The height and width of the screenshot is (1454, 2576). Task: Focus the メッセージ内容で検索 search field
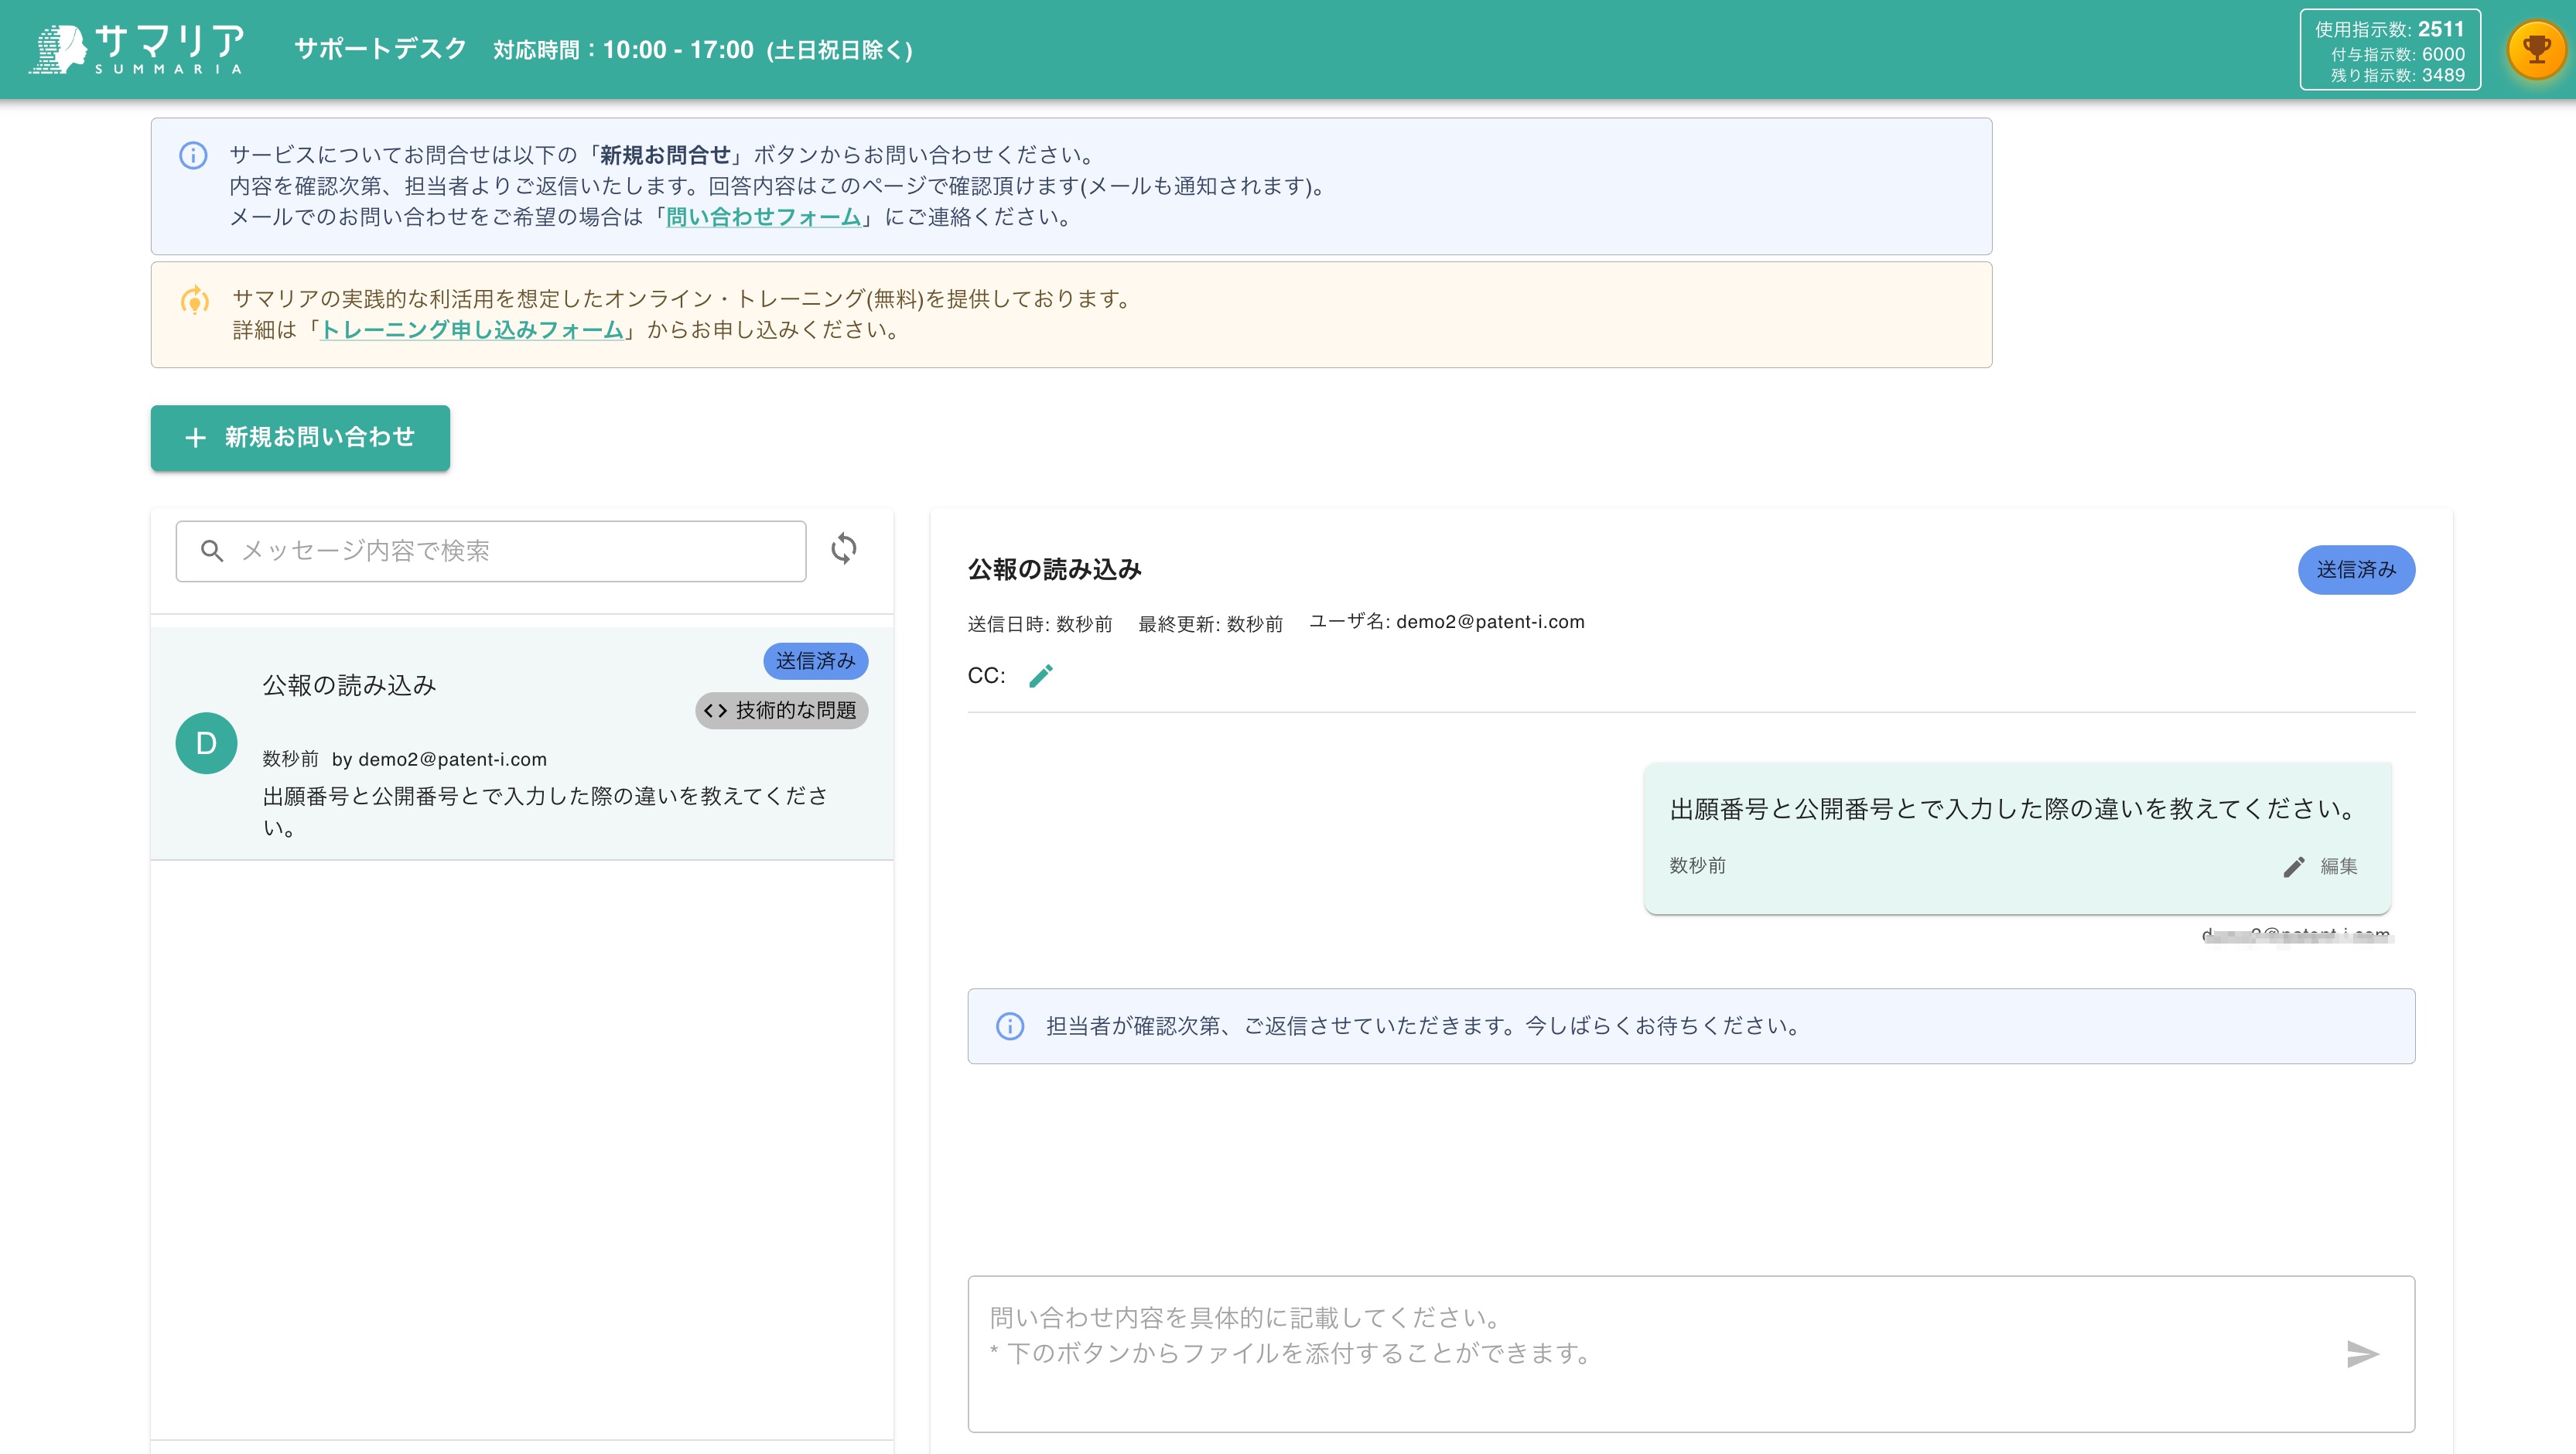(x=491, y=551)
